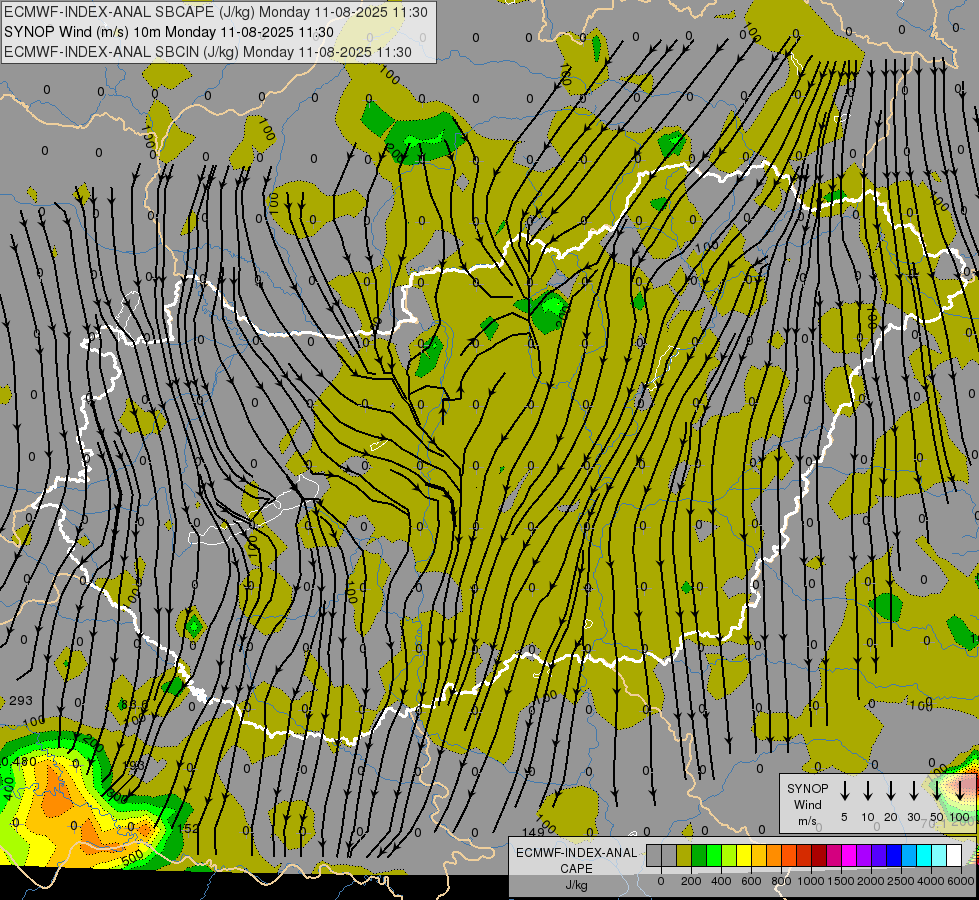Screen dimensions: 979x900
Task: Pick the bright green CAPE legend swatch
Action: click(714, 855)
